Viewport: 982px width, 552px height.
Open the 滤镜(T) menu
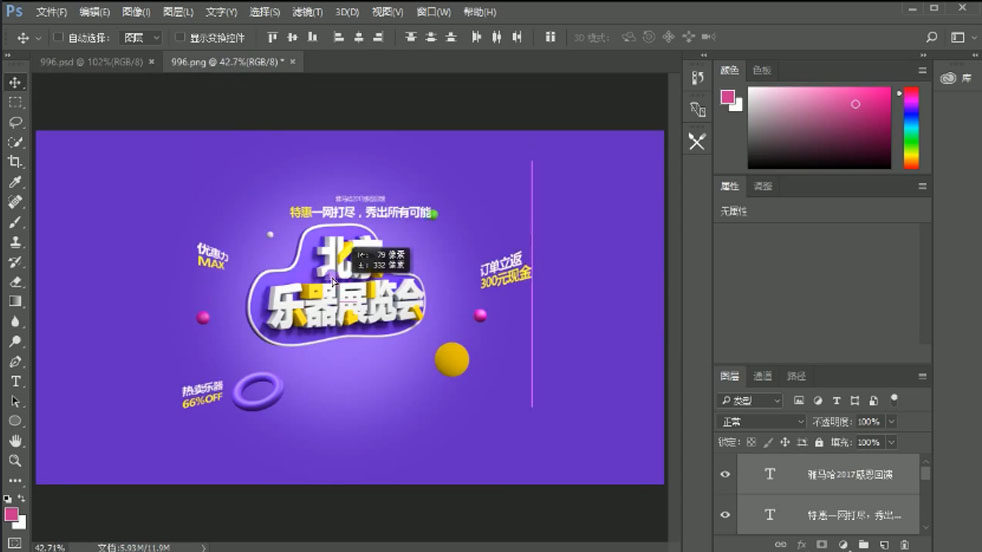[308, 12]
